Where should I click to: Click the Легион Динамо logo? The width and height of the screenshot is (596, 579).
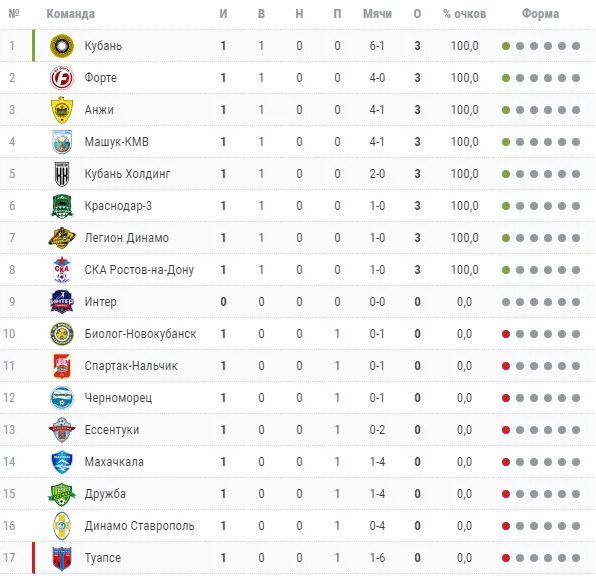62,238
